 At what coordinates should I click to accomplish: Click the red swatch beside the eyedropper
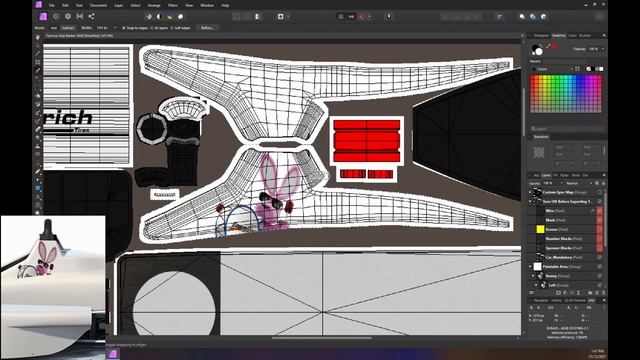pyautogui.click(x=554, y=47)
